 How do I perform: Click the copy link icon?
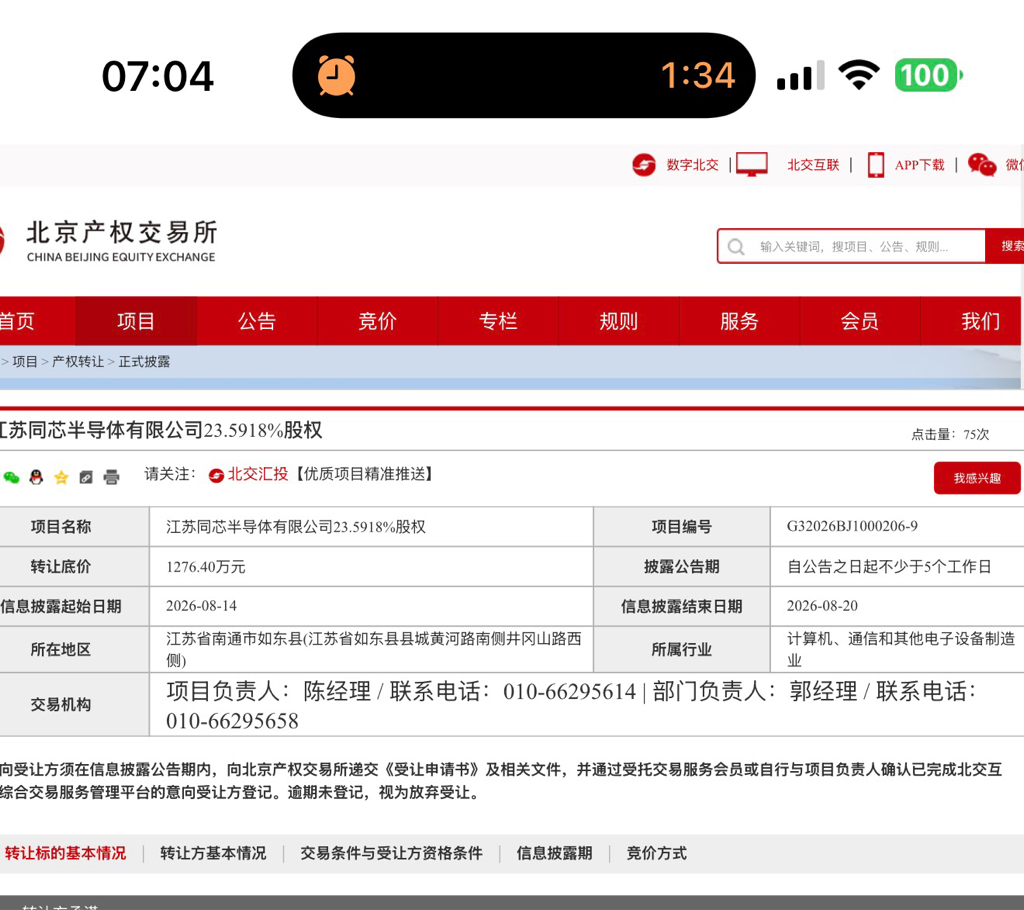coord(86,478)
